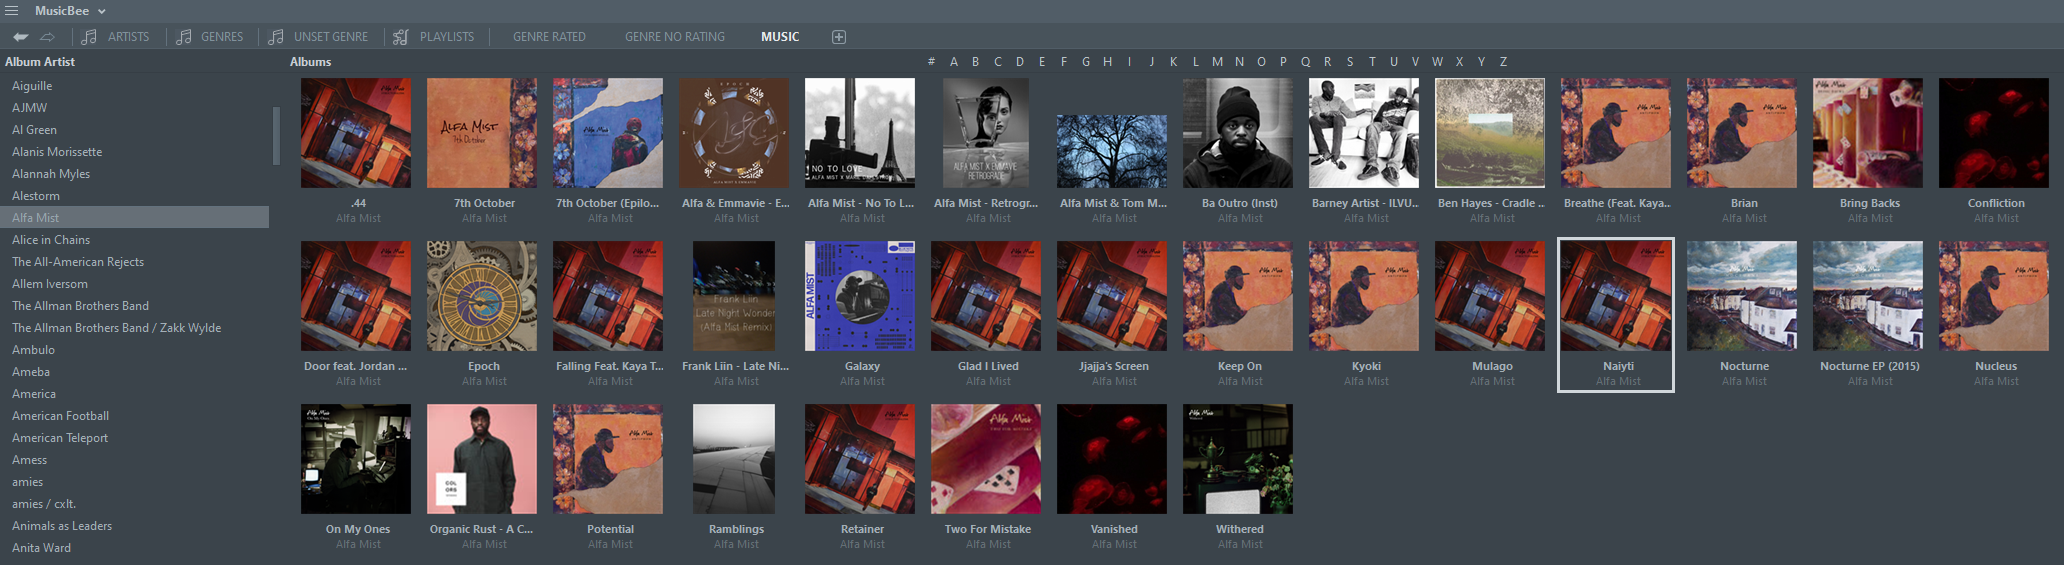Open the On My Ones album cover

tap(356, 459)
